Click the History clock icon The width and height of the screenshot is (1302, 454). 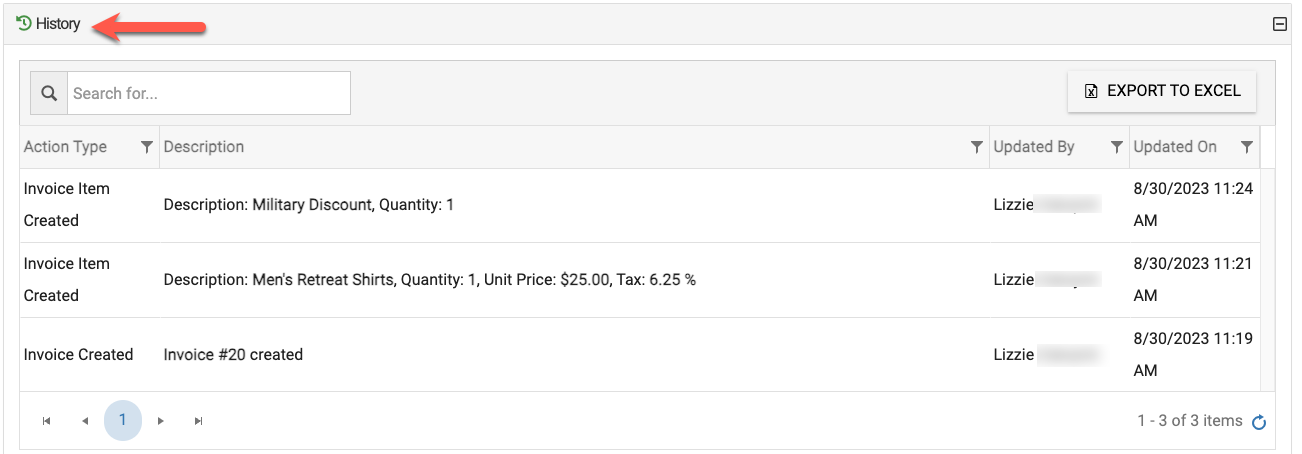[24, 23]
